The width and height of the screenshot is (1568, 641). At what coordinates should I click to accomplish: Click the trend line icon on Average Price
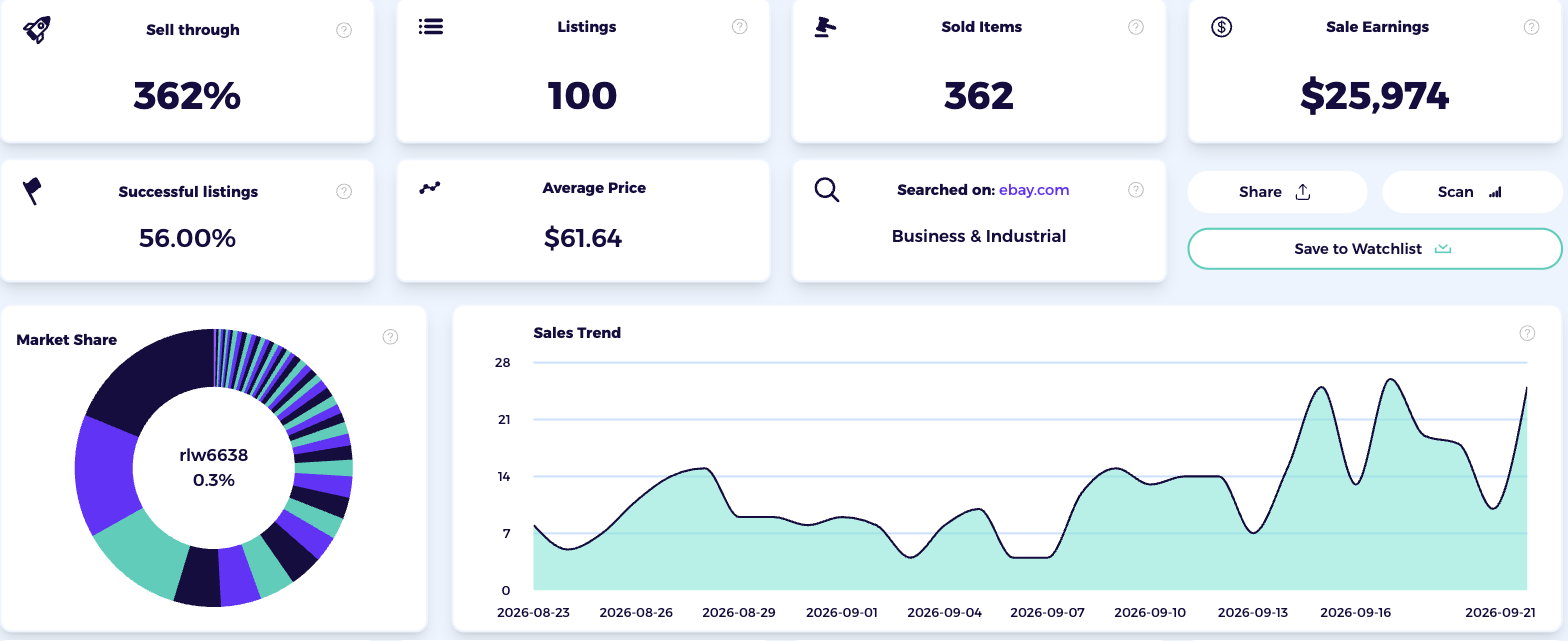[x=430, y=187]
